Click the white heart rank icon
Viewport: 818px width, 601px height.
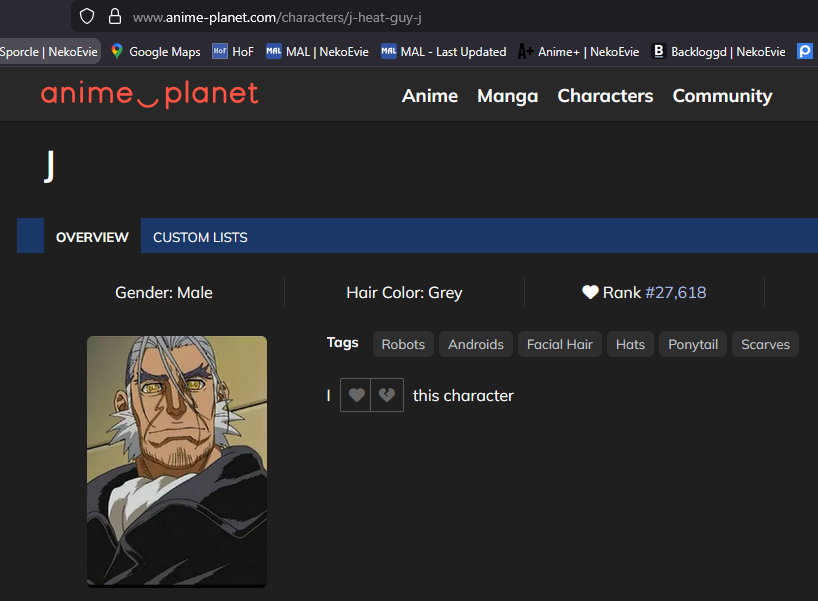(x=590, y=292)
